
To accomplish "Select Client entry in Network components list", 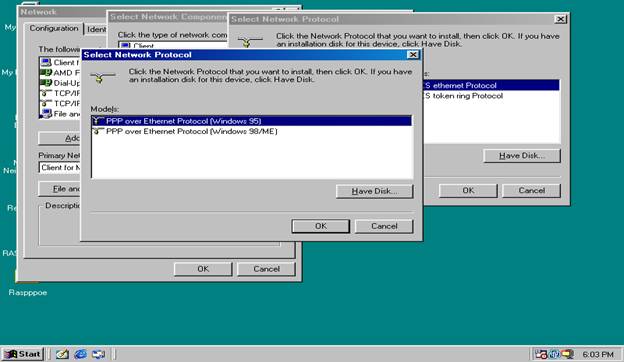I will pos(60,62).
